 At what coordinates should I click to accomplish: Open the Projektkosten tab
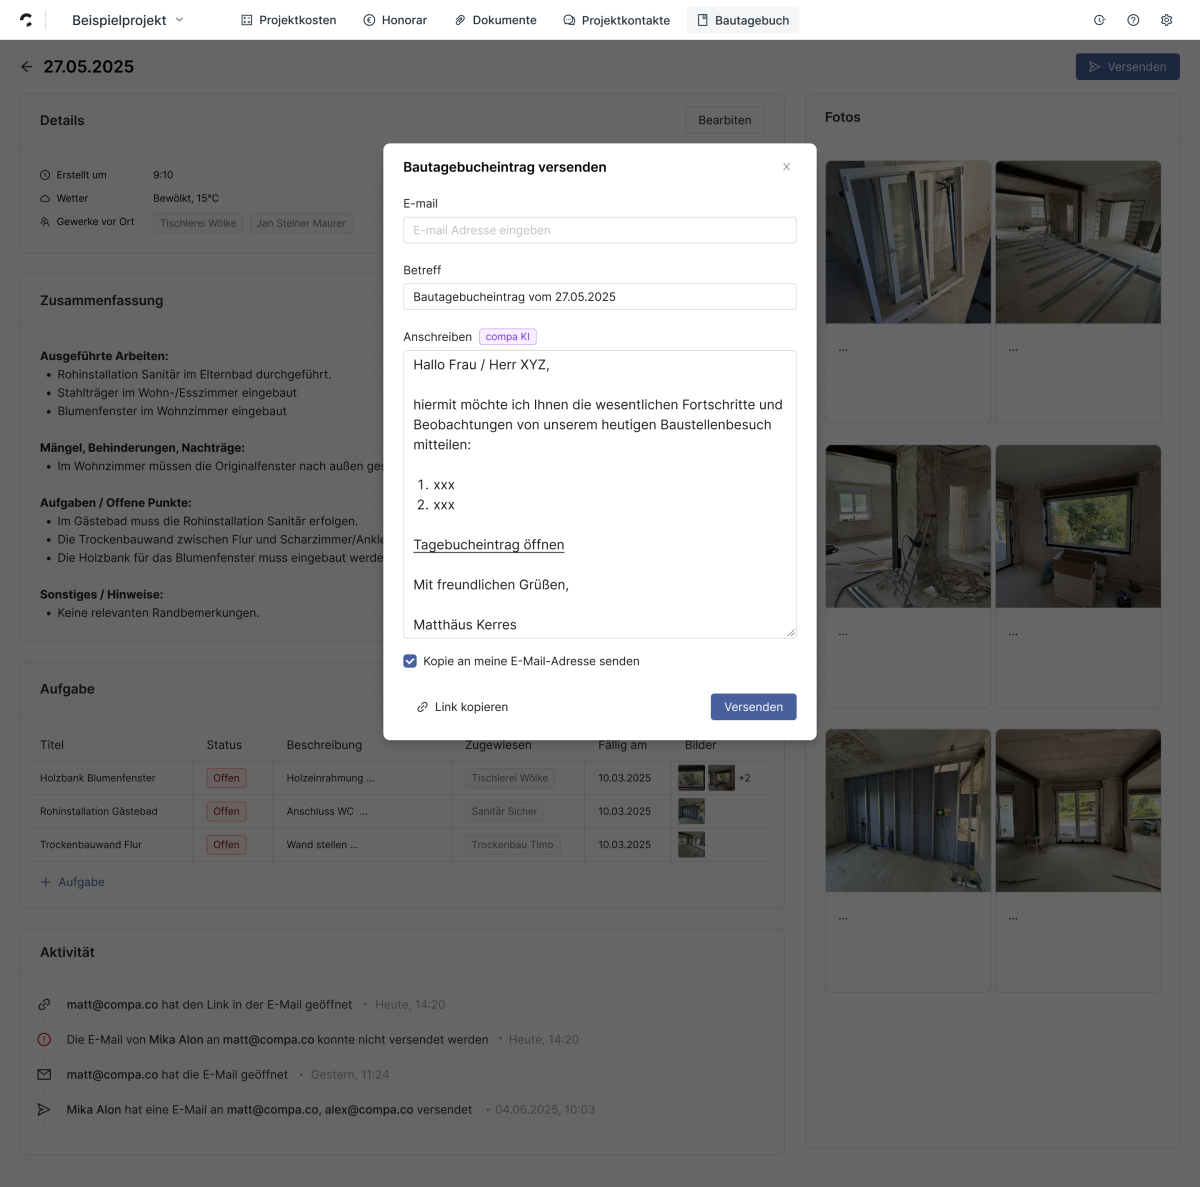[288, 20]
